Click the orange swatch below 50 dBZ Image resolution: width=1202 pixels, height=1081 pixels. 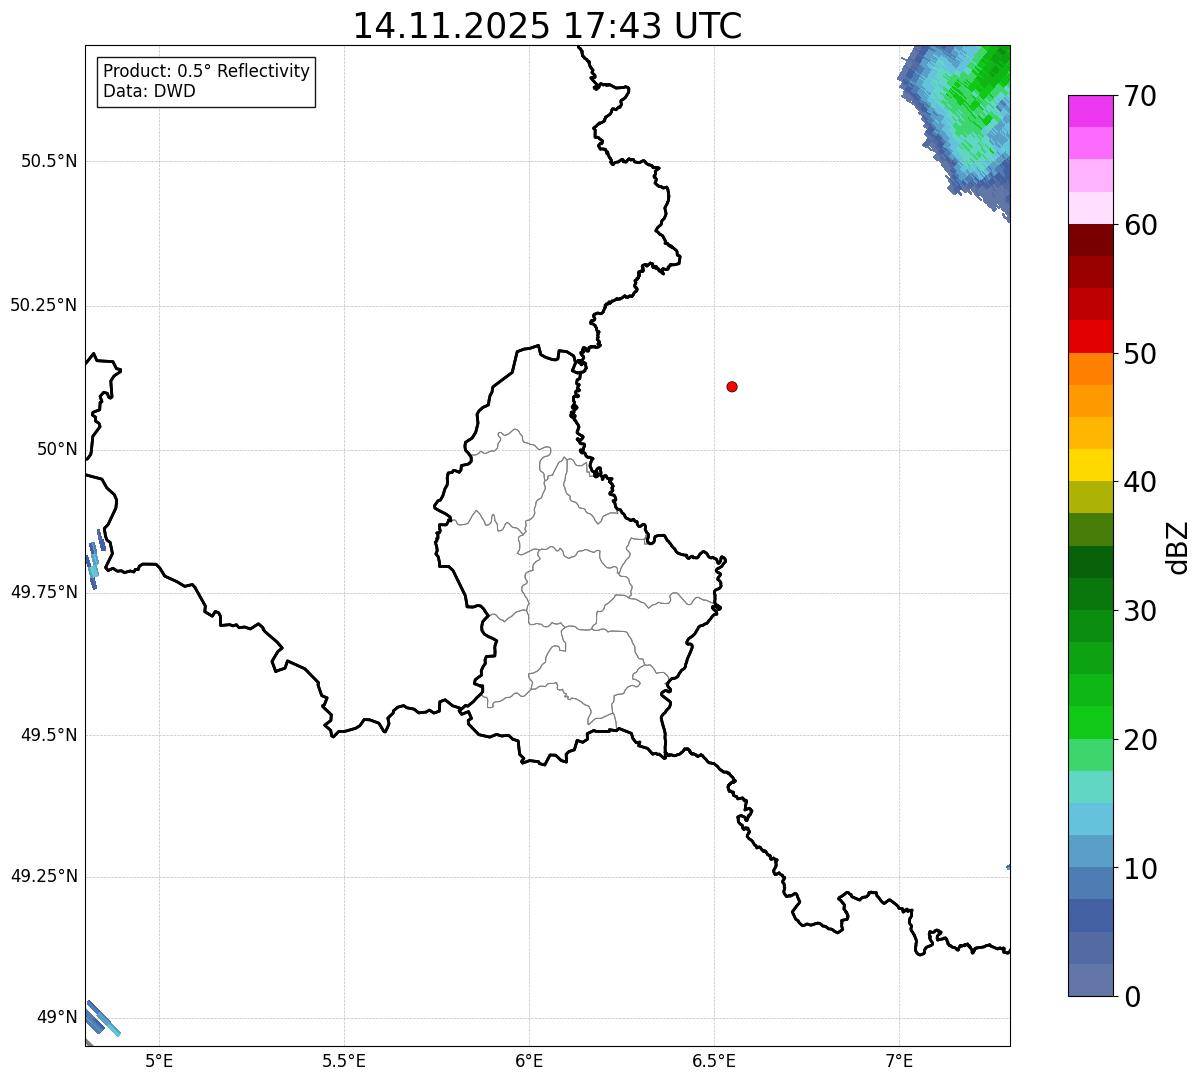1091,369
